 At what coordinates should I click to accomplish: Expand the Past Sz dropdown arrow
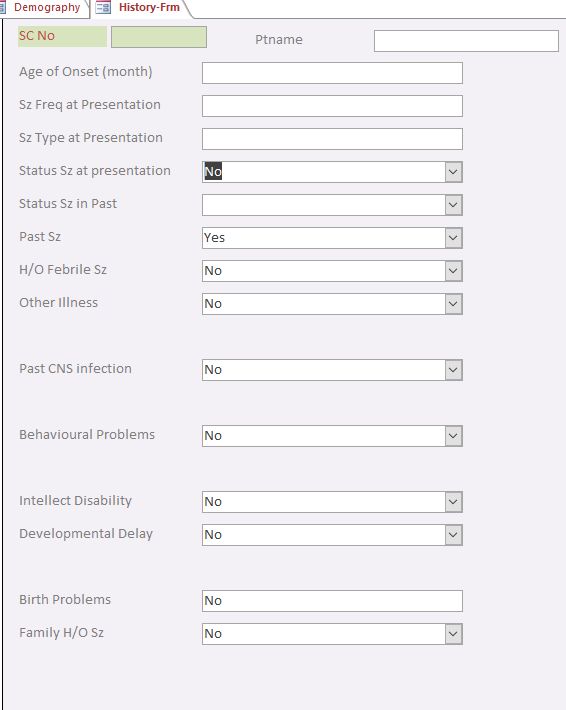tap(453, 238)
